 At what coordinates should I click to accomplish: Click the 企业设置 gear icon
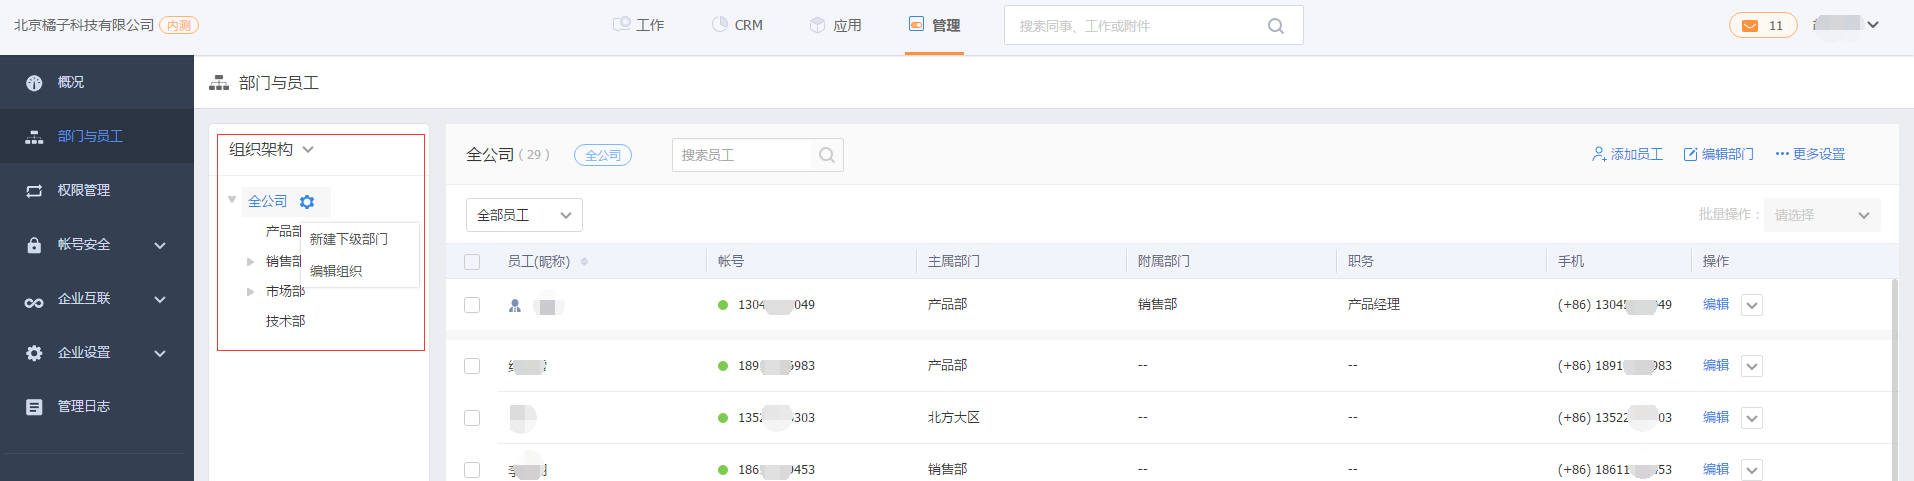[x=34, y=353]
